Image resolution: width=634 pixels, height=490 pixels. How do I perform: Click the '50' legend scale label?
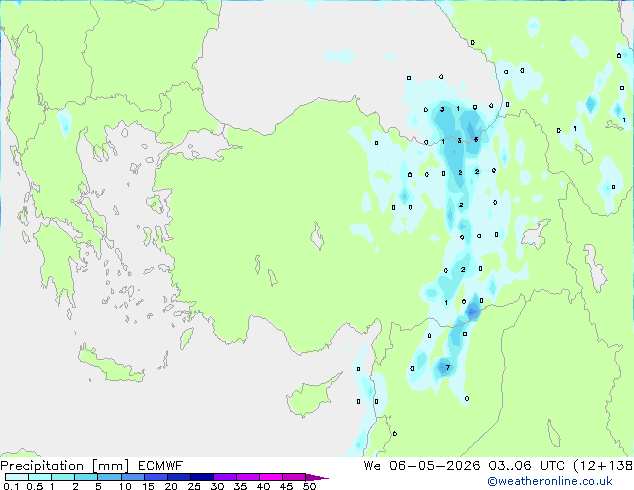click(309, 486)
